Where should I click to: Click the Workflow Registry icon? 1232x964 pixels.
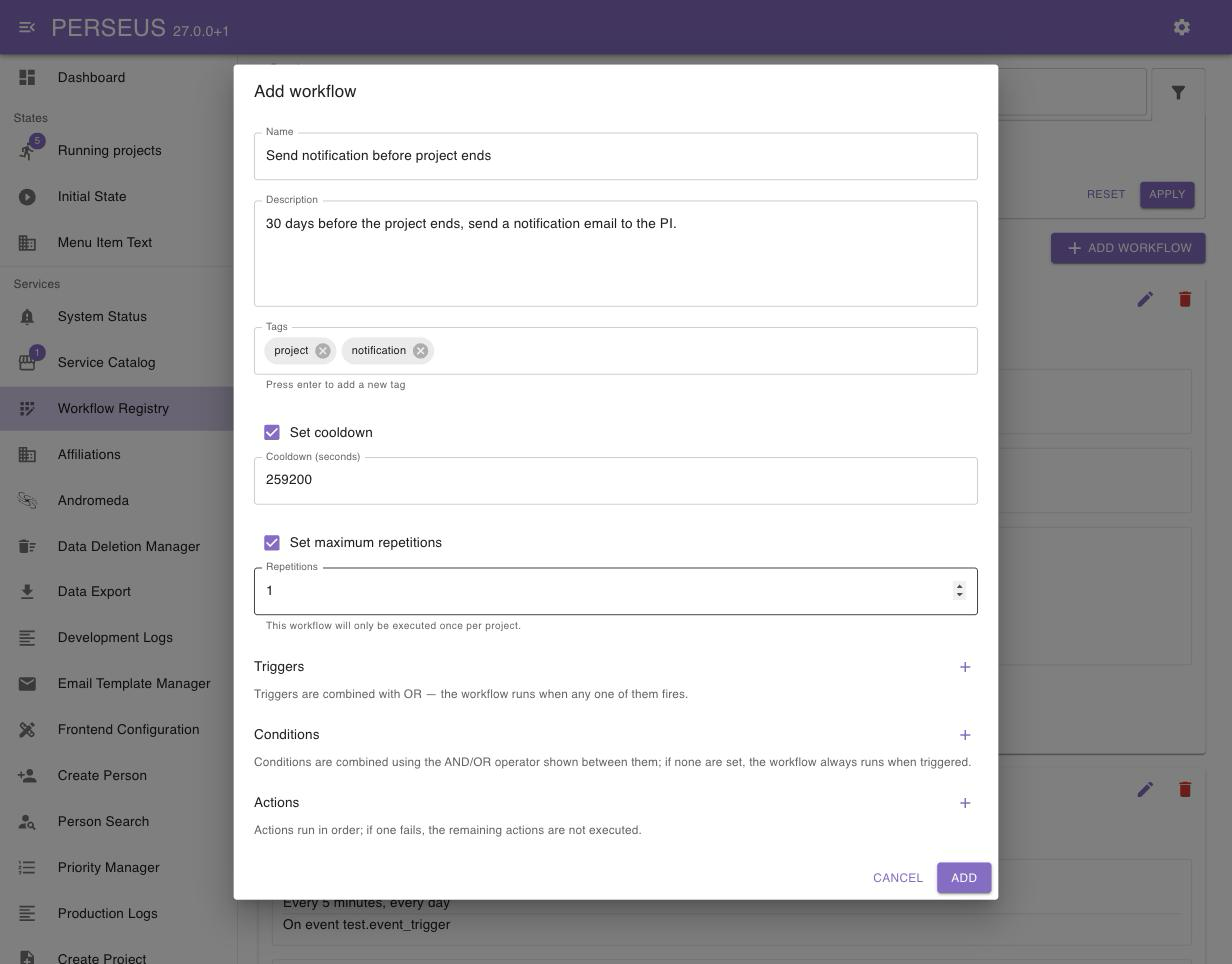27,409
